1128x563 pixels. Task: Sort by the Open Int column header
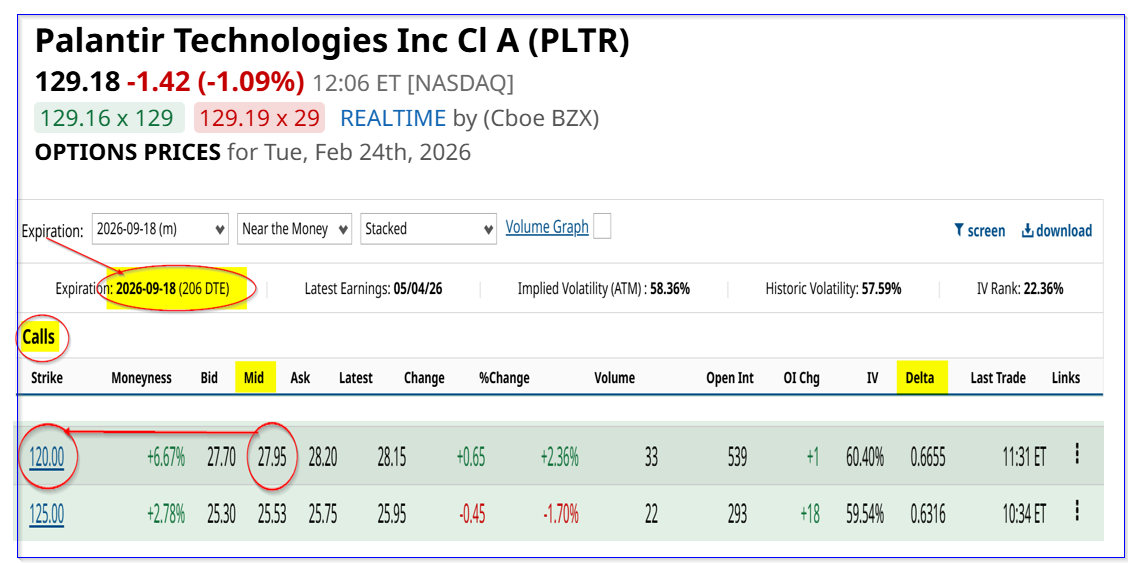pos(730,378)
